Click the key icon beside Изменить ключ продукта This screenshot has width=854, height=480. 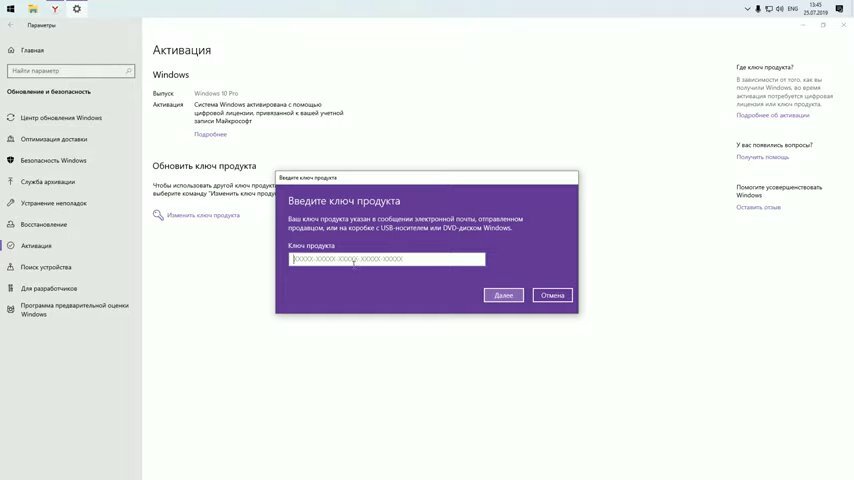pos(158,215)
